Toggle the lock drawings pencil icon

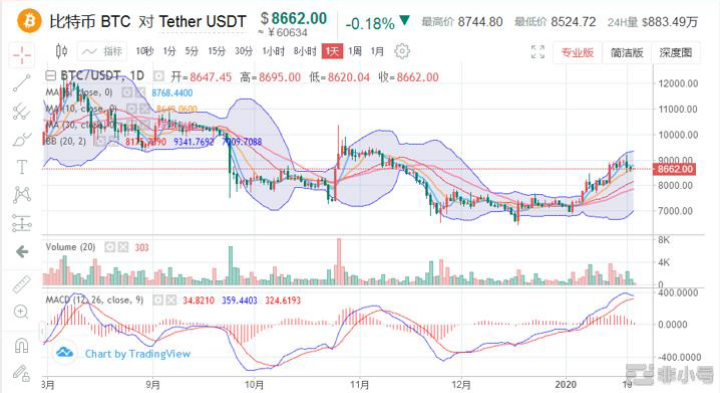21,373
